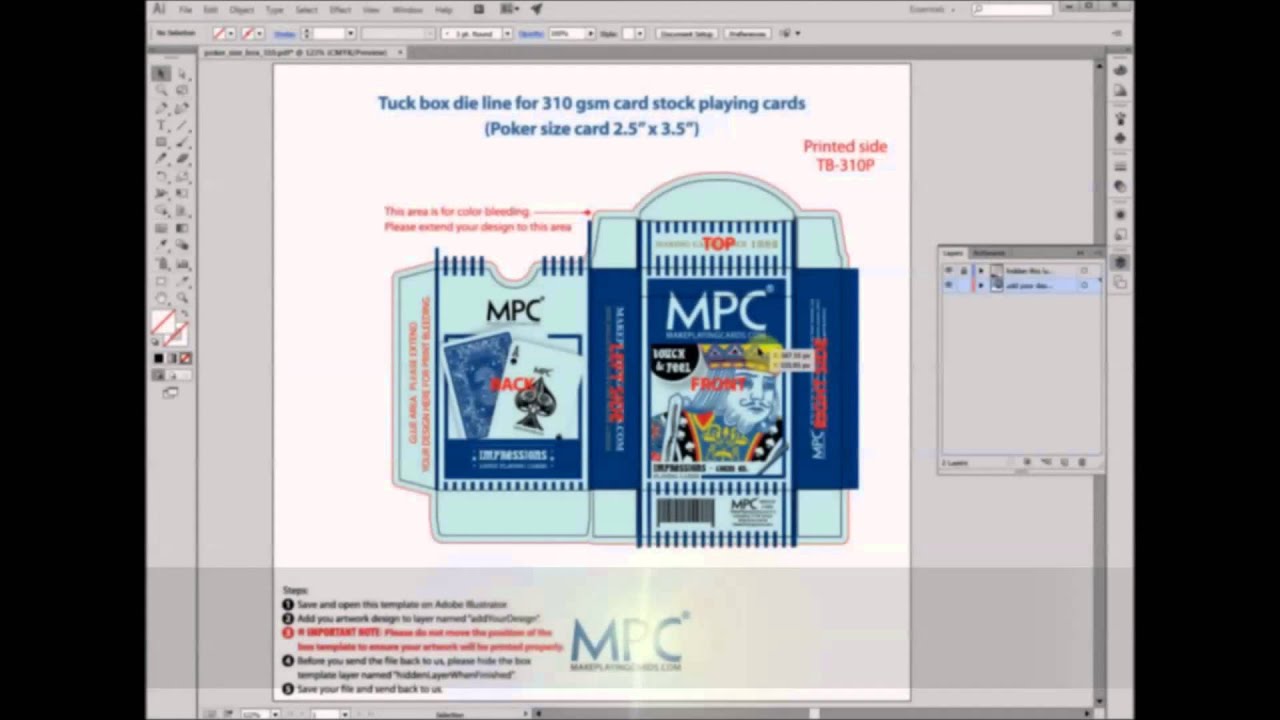The height and width of the screenshot is (720, 1280).
Task: Choose the Symbol Sprayer tool
Action: coord(161,262)
